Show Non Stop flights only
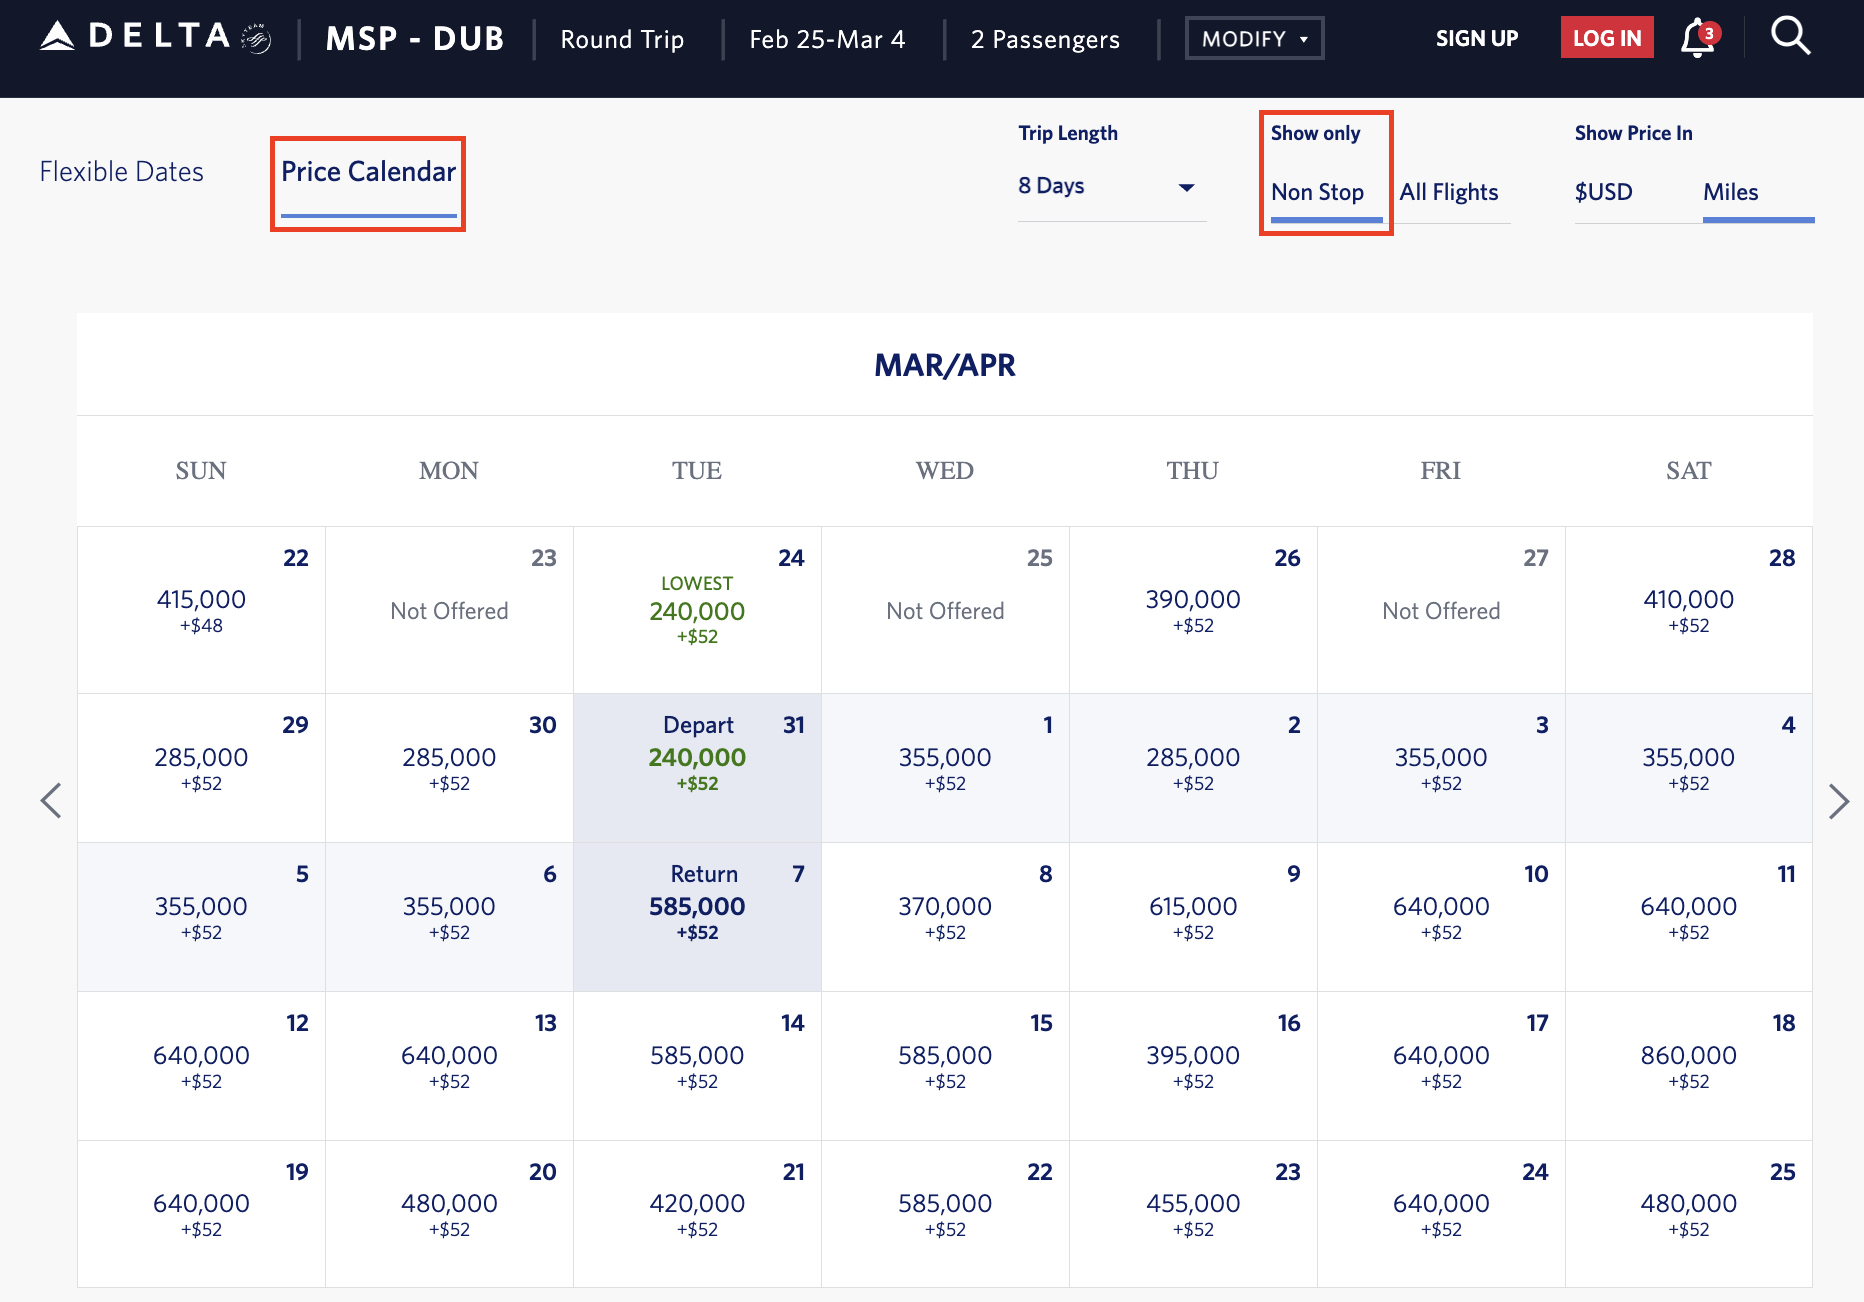1864x1302 pixels. click(x=1316, y=192)
